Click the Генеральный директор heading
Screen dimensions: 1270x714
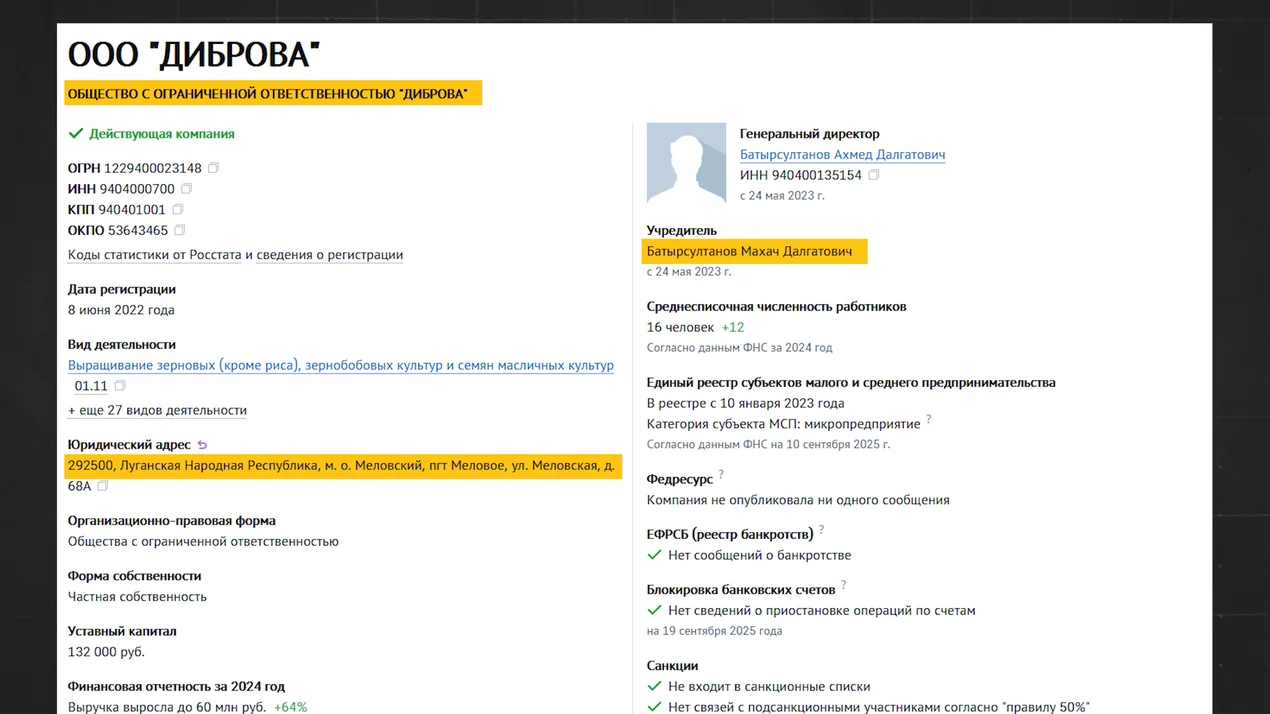(810, 134)
